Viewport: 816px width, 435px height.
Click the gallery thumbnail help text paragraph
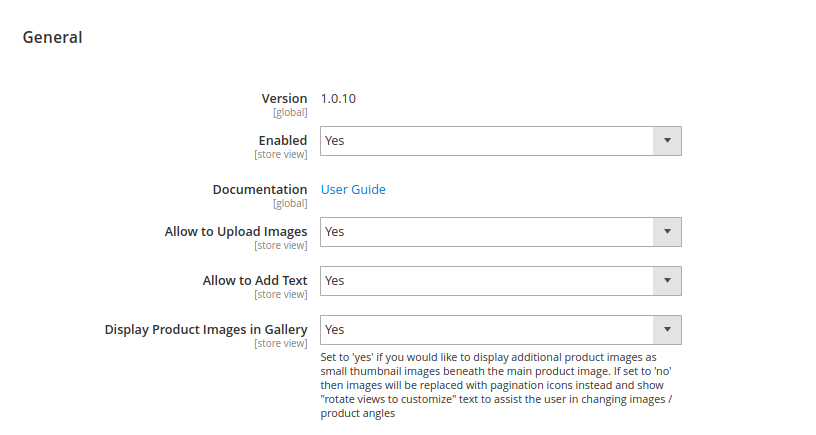point(496,385)
